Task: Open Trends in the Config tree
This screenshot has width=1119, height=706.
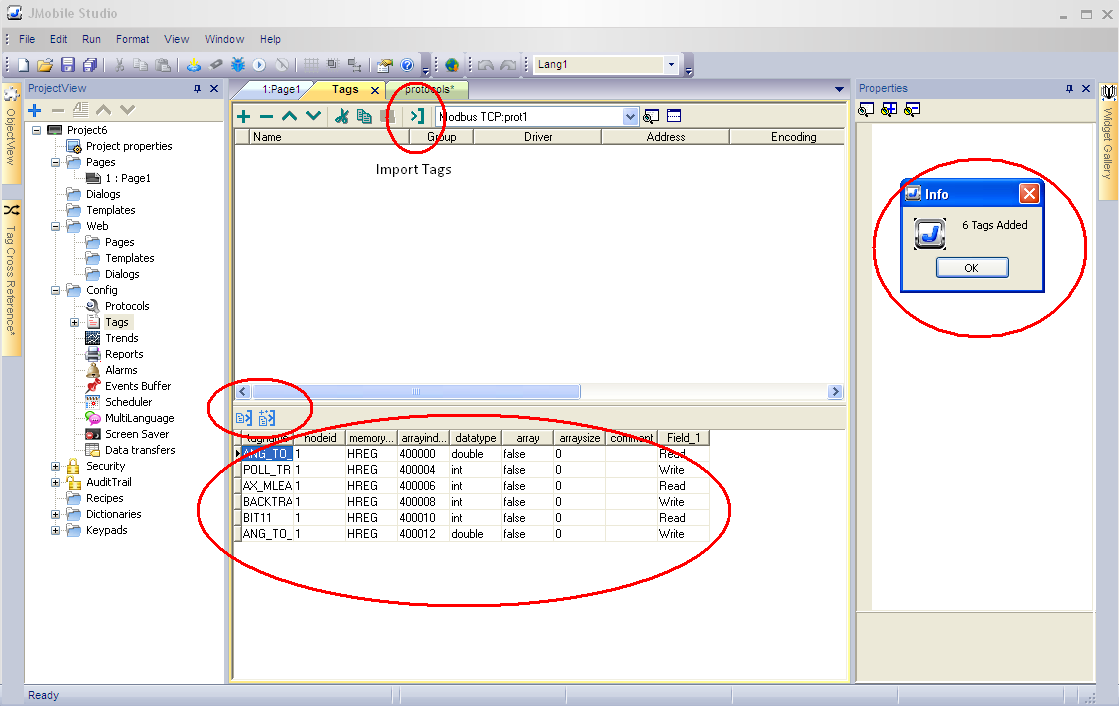Action: tap(121, 338)
